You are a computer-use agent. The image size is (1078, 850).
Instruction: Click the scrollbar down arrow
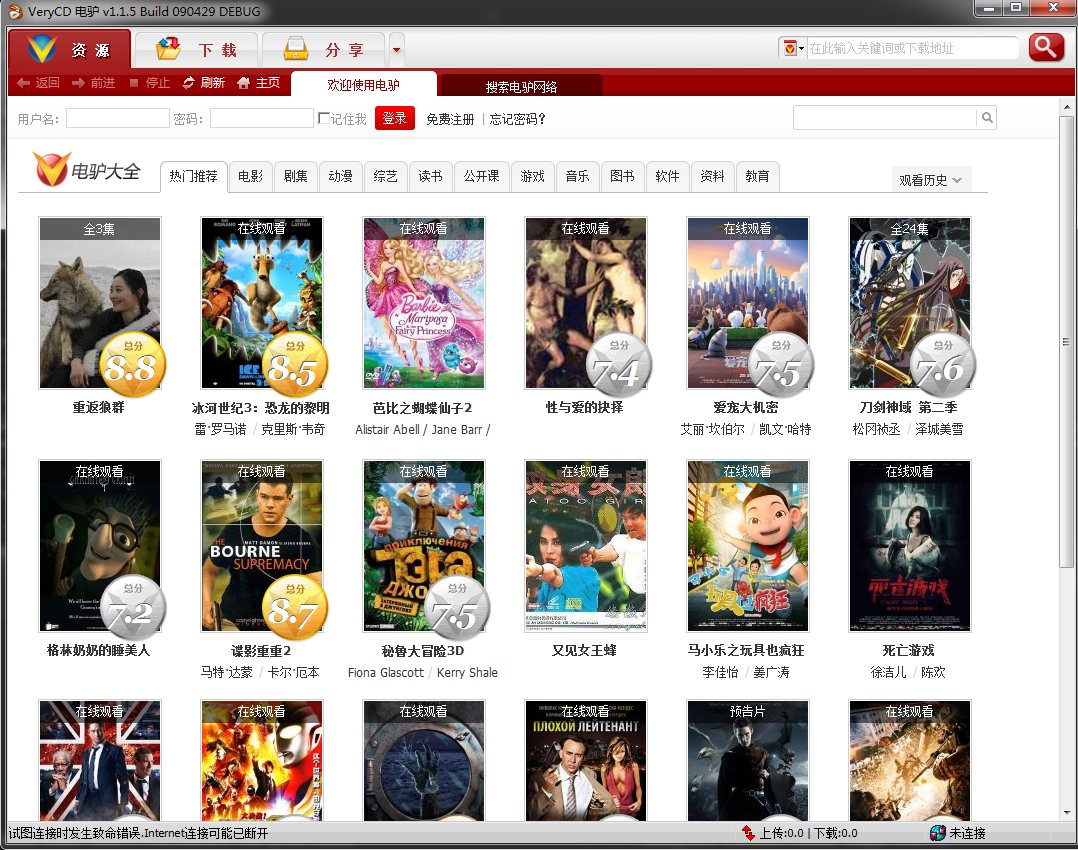point(1067,812)
